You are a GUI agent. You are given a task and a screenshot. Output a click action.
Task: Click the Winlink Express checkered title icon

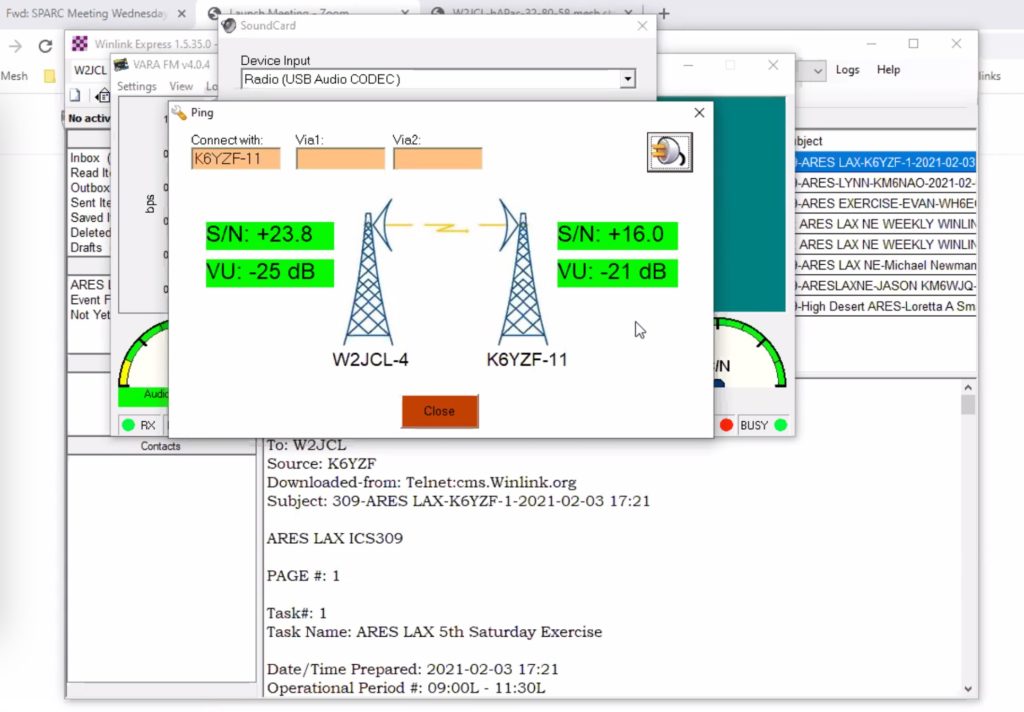(80, 44)
